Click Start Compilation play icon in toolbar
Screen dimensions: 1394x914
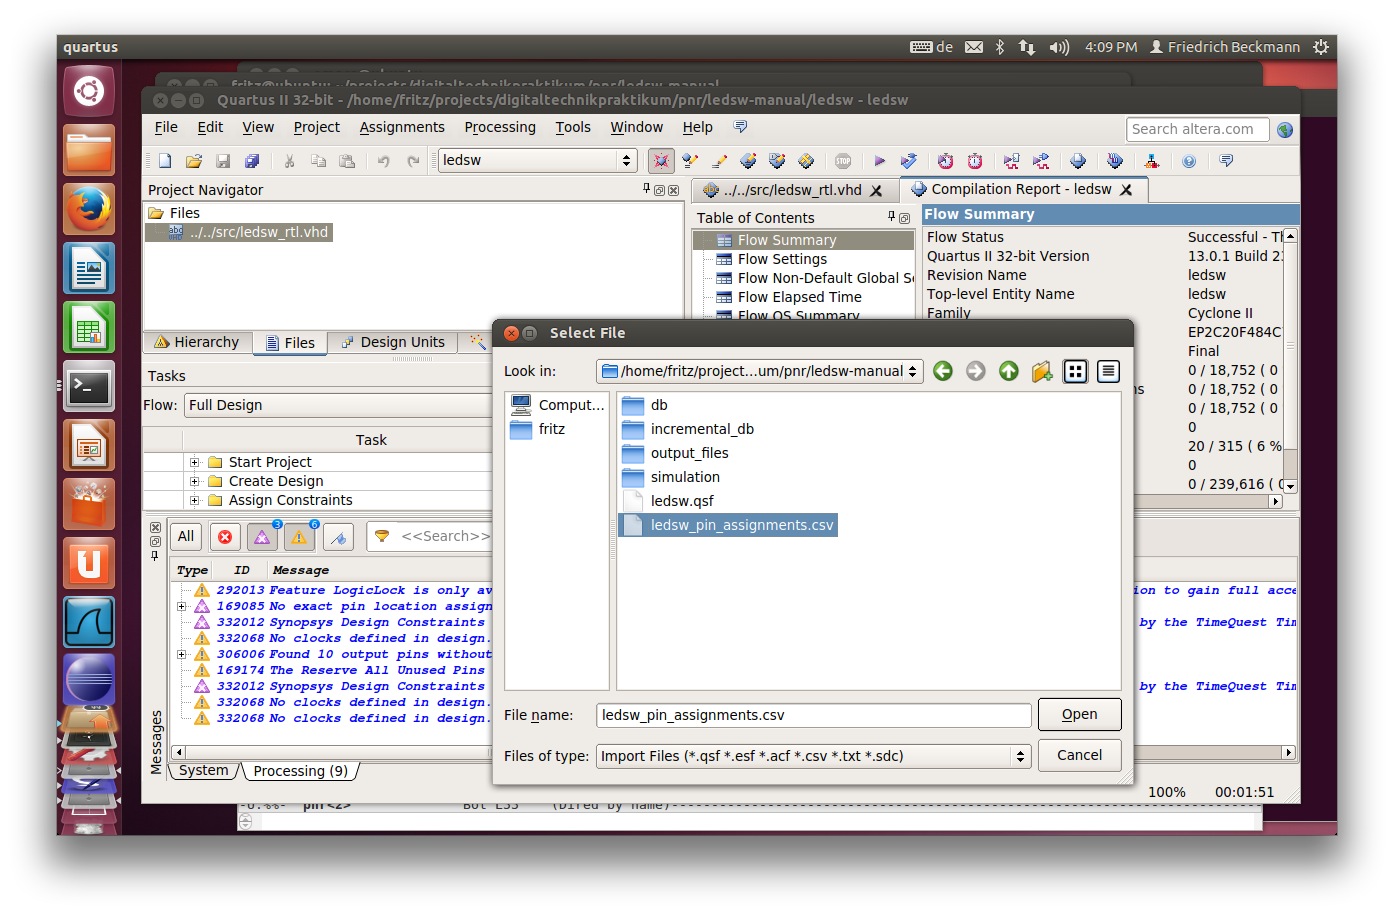[x=879, y=161]
